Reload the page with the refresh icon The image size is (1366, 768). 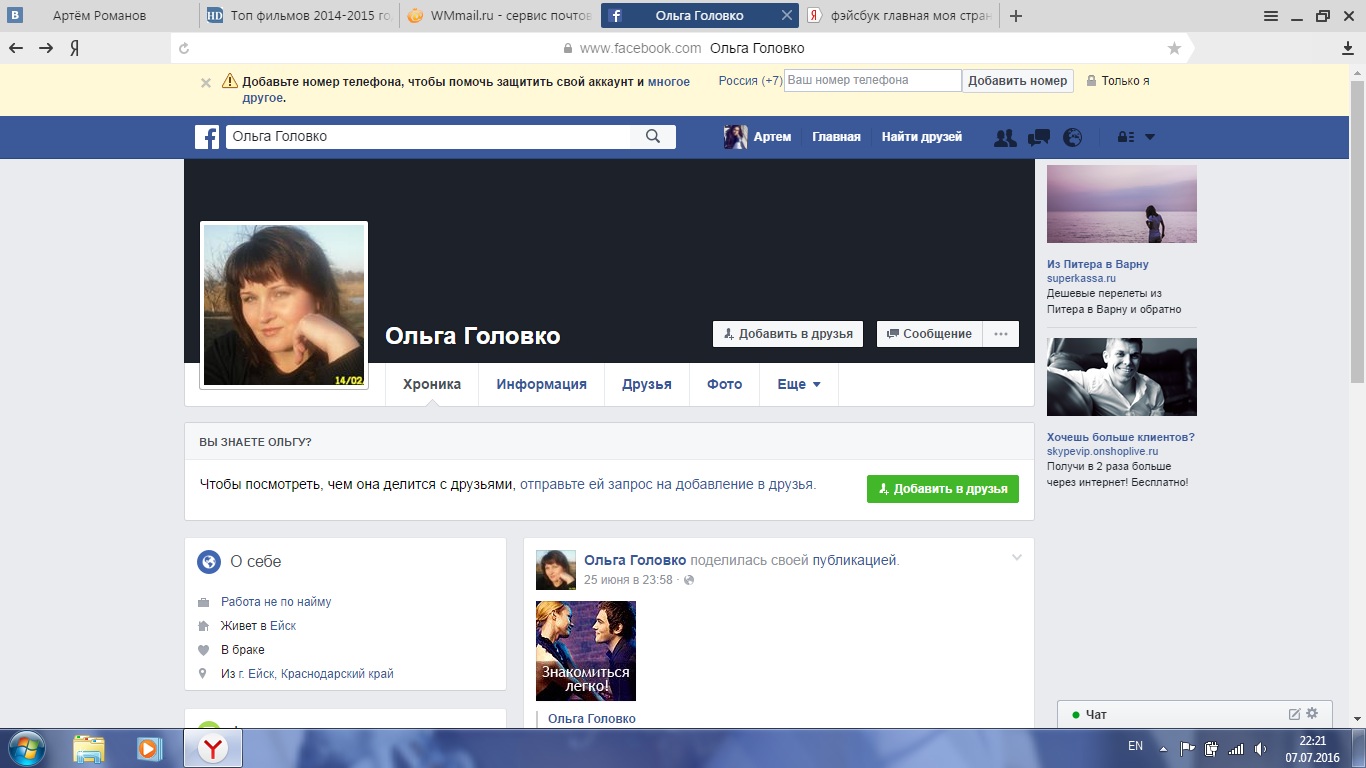coord(184,48)
